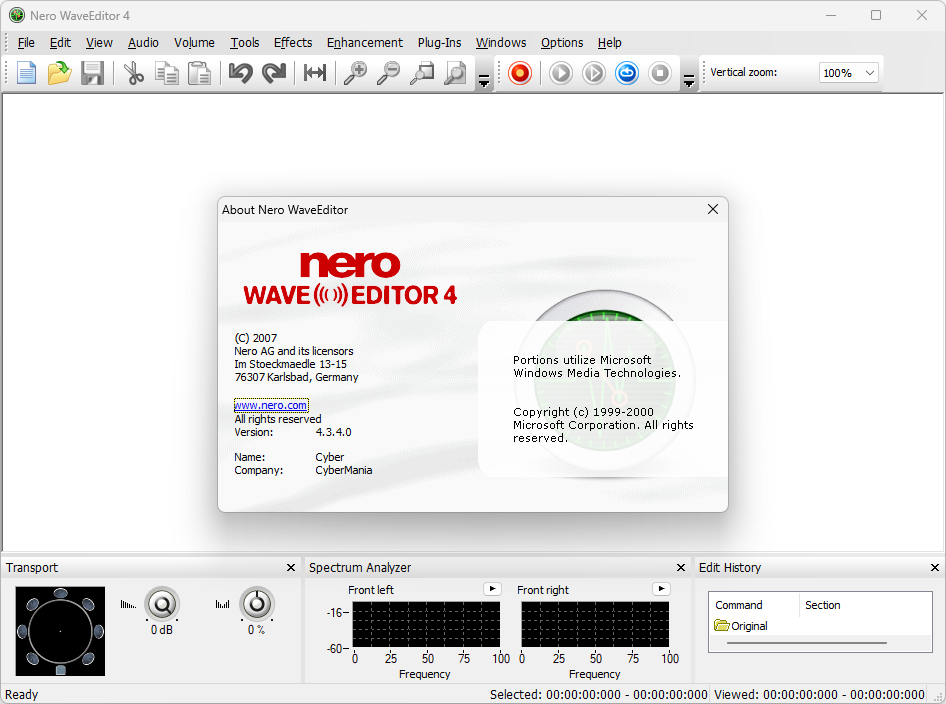Screen dimensions: 946x704
Task: Click the Nero WaveEditor title bar app icon
Action: pos(17,16)
